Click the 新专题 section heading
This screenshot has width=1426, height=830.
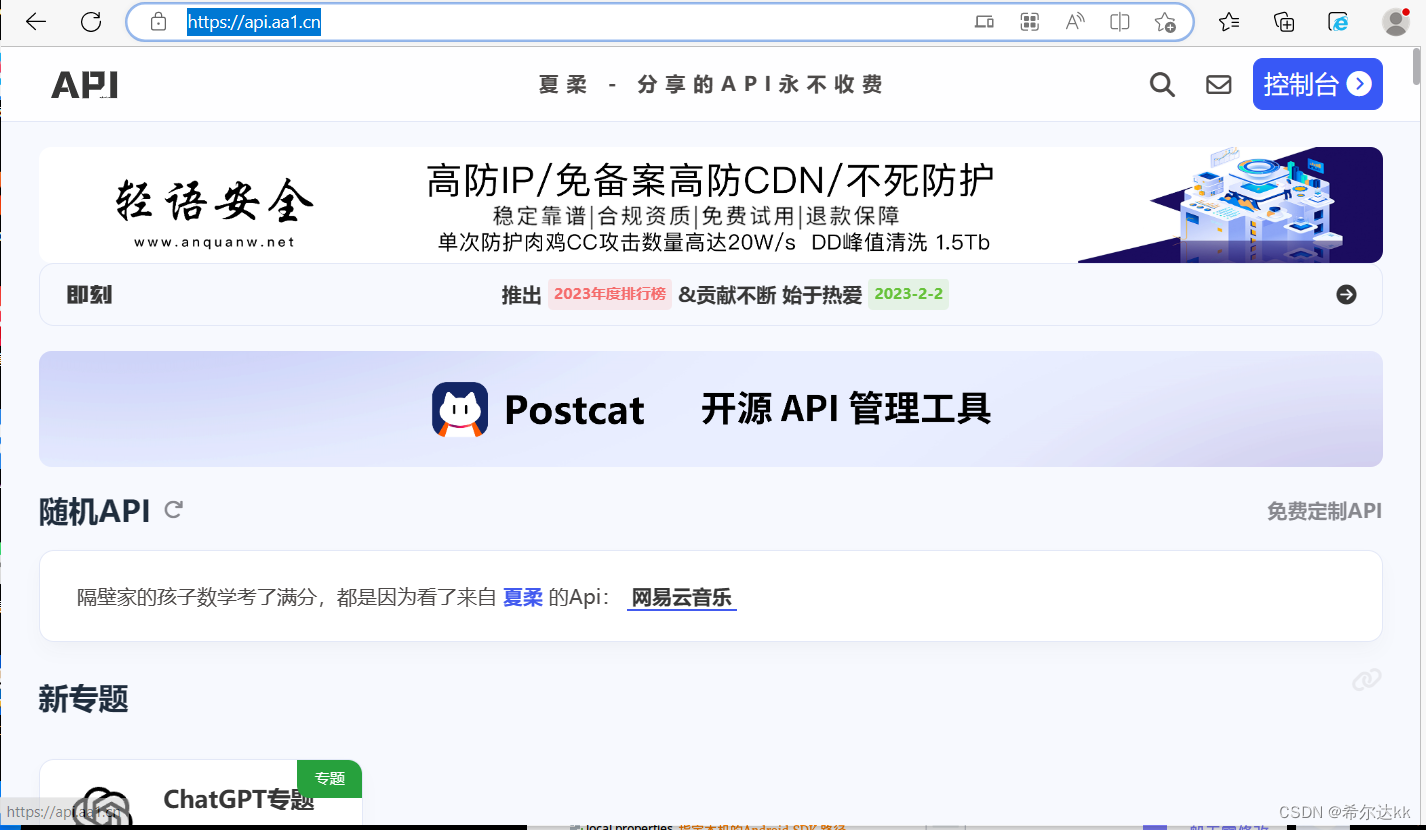click(83, 699)
